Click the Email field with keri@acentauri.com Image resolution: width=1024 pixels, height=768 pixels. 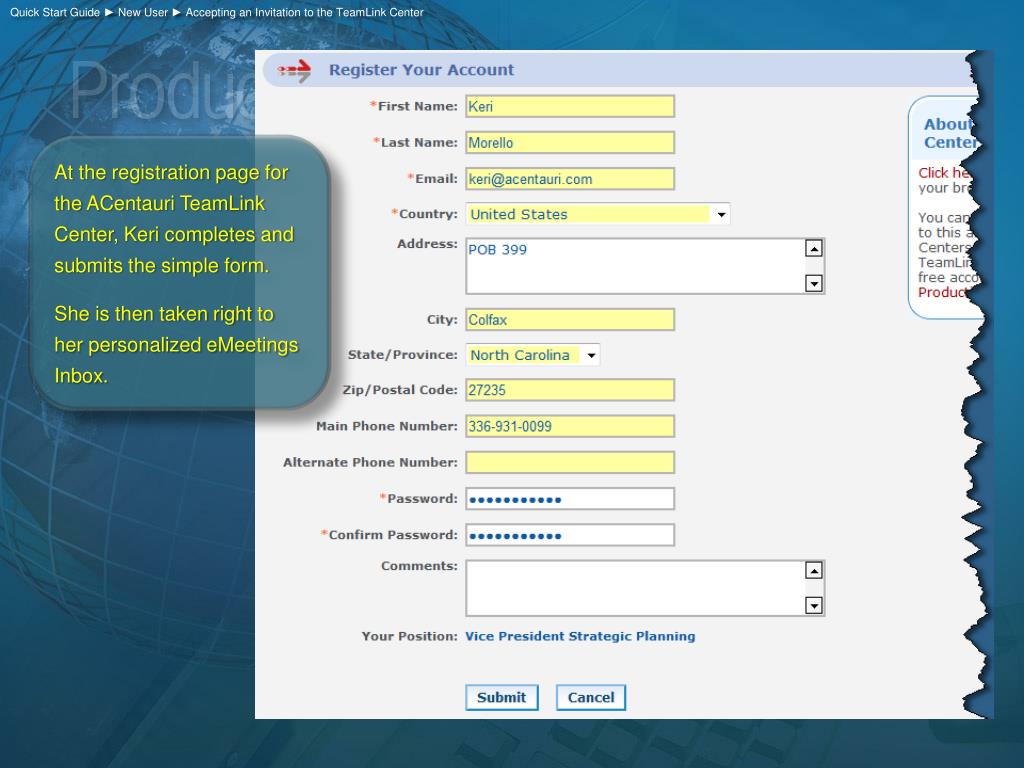pos(569,179)
